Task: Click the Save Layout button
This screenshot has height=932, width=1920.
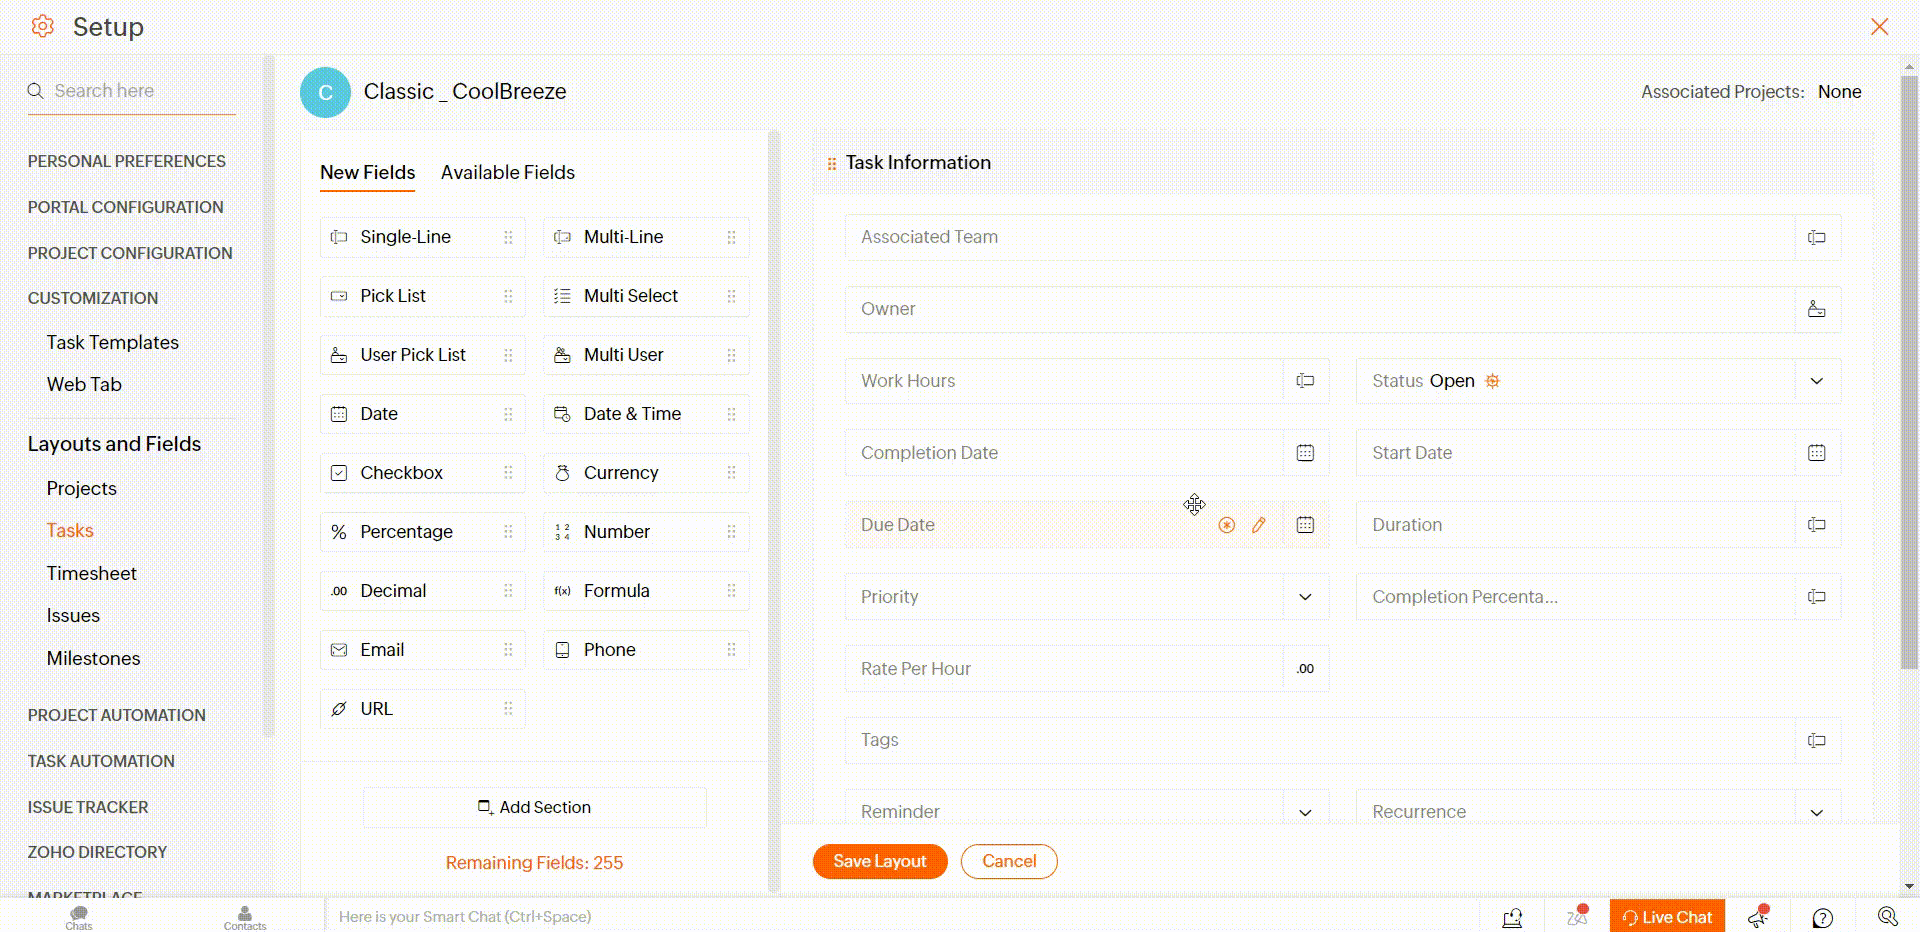Action: (879, 861)
